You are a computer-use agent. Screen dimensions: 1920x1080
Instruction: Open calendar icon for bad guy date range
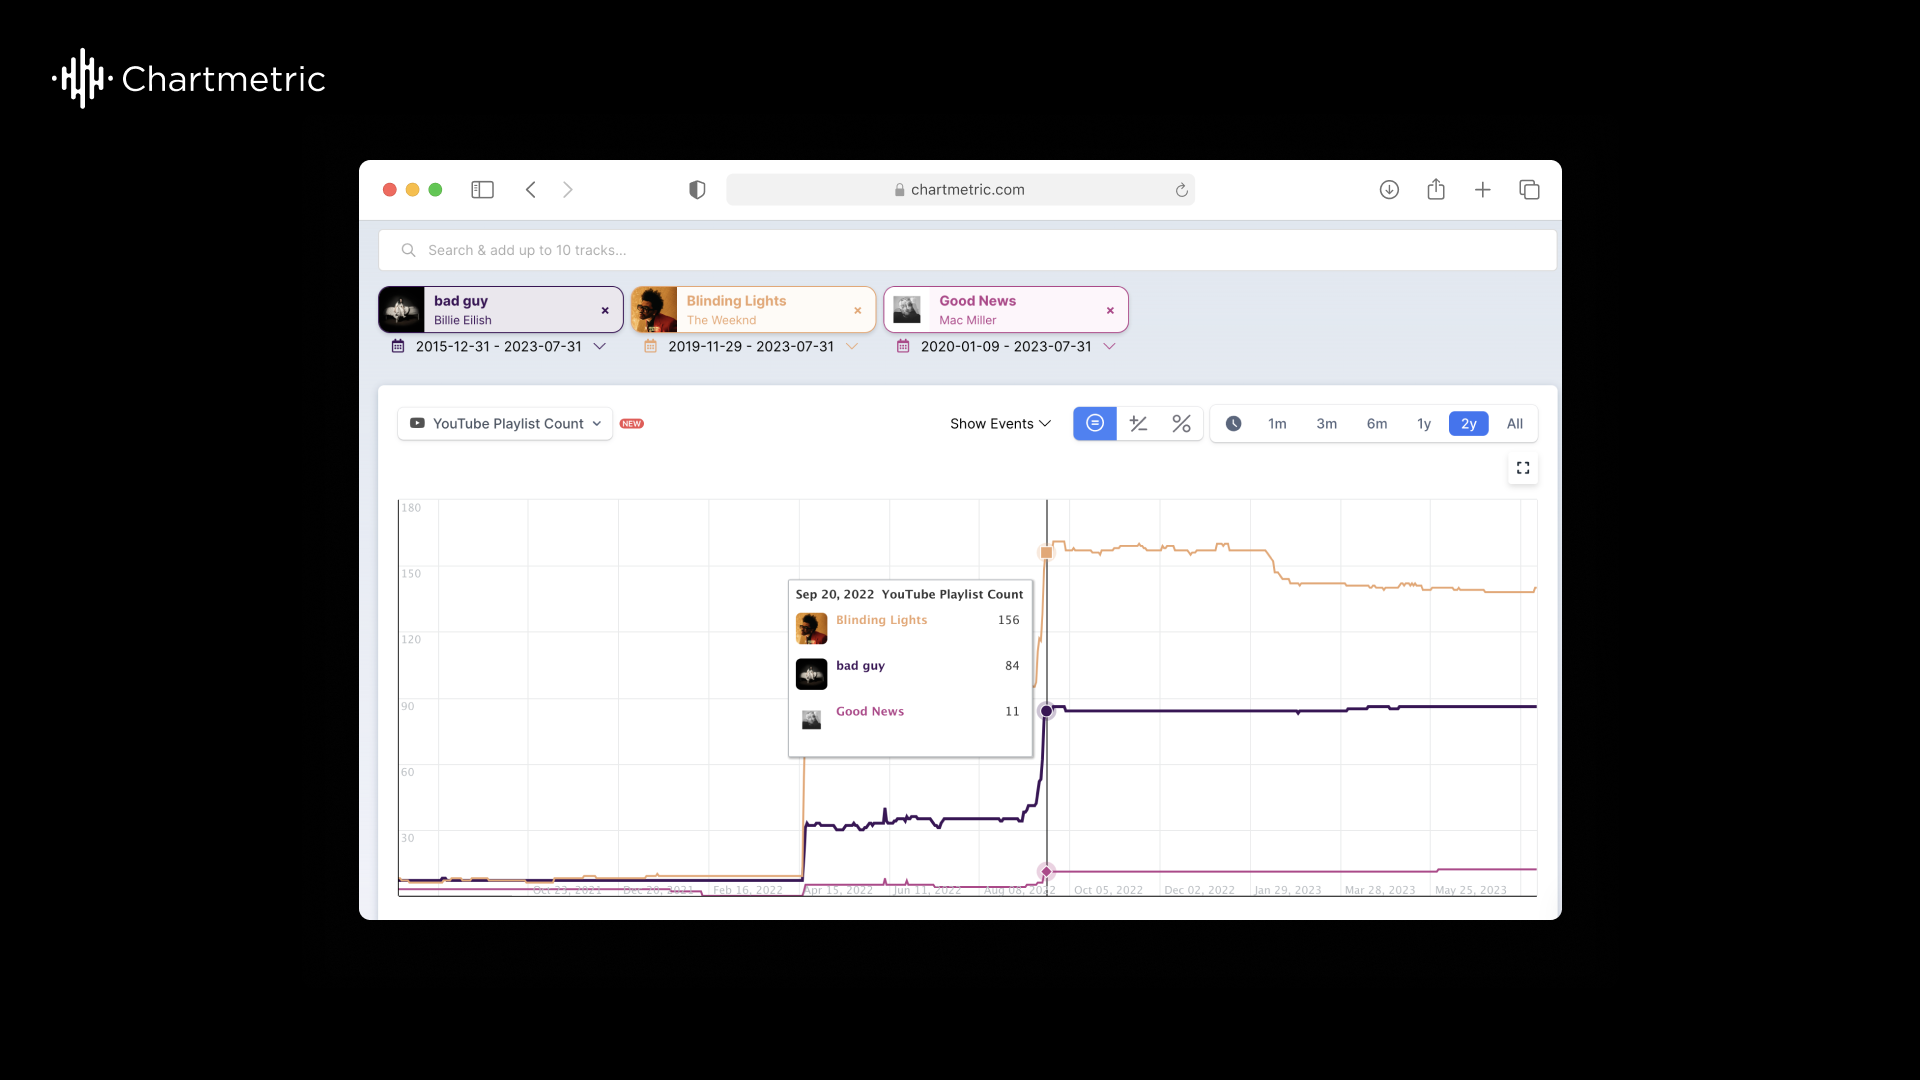coord(398,346)
